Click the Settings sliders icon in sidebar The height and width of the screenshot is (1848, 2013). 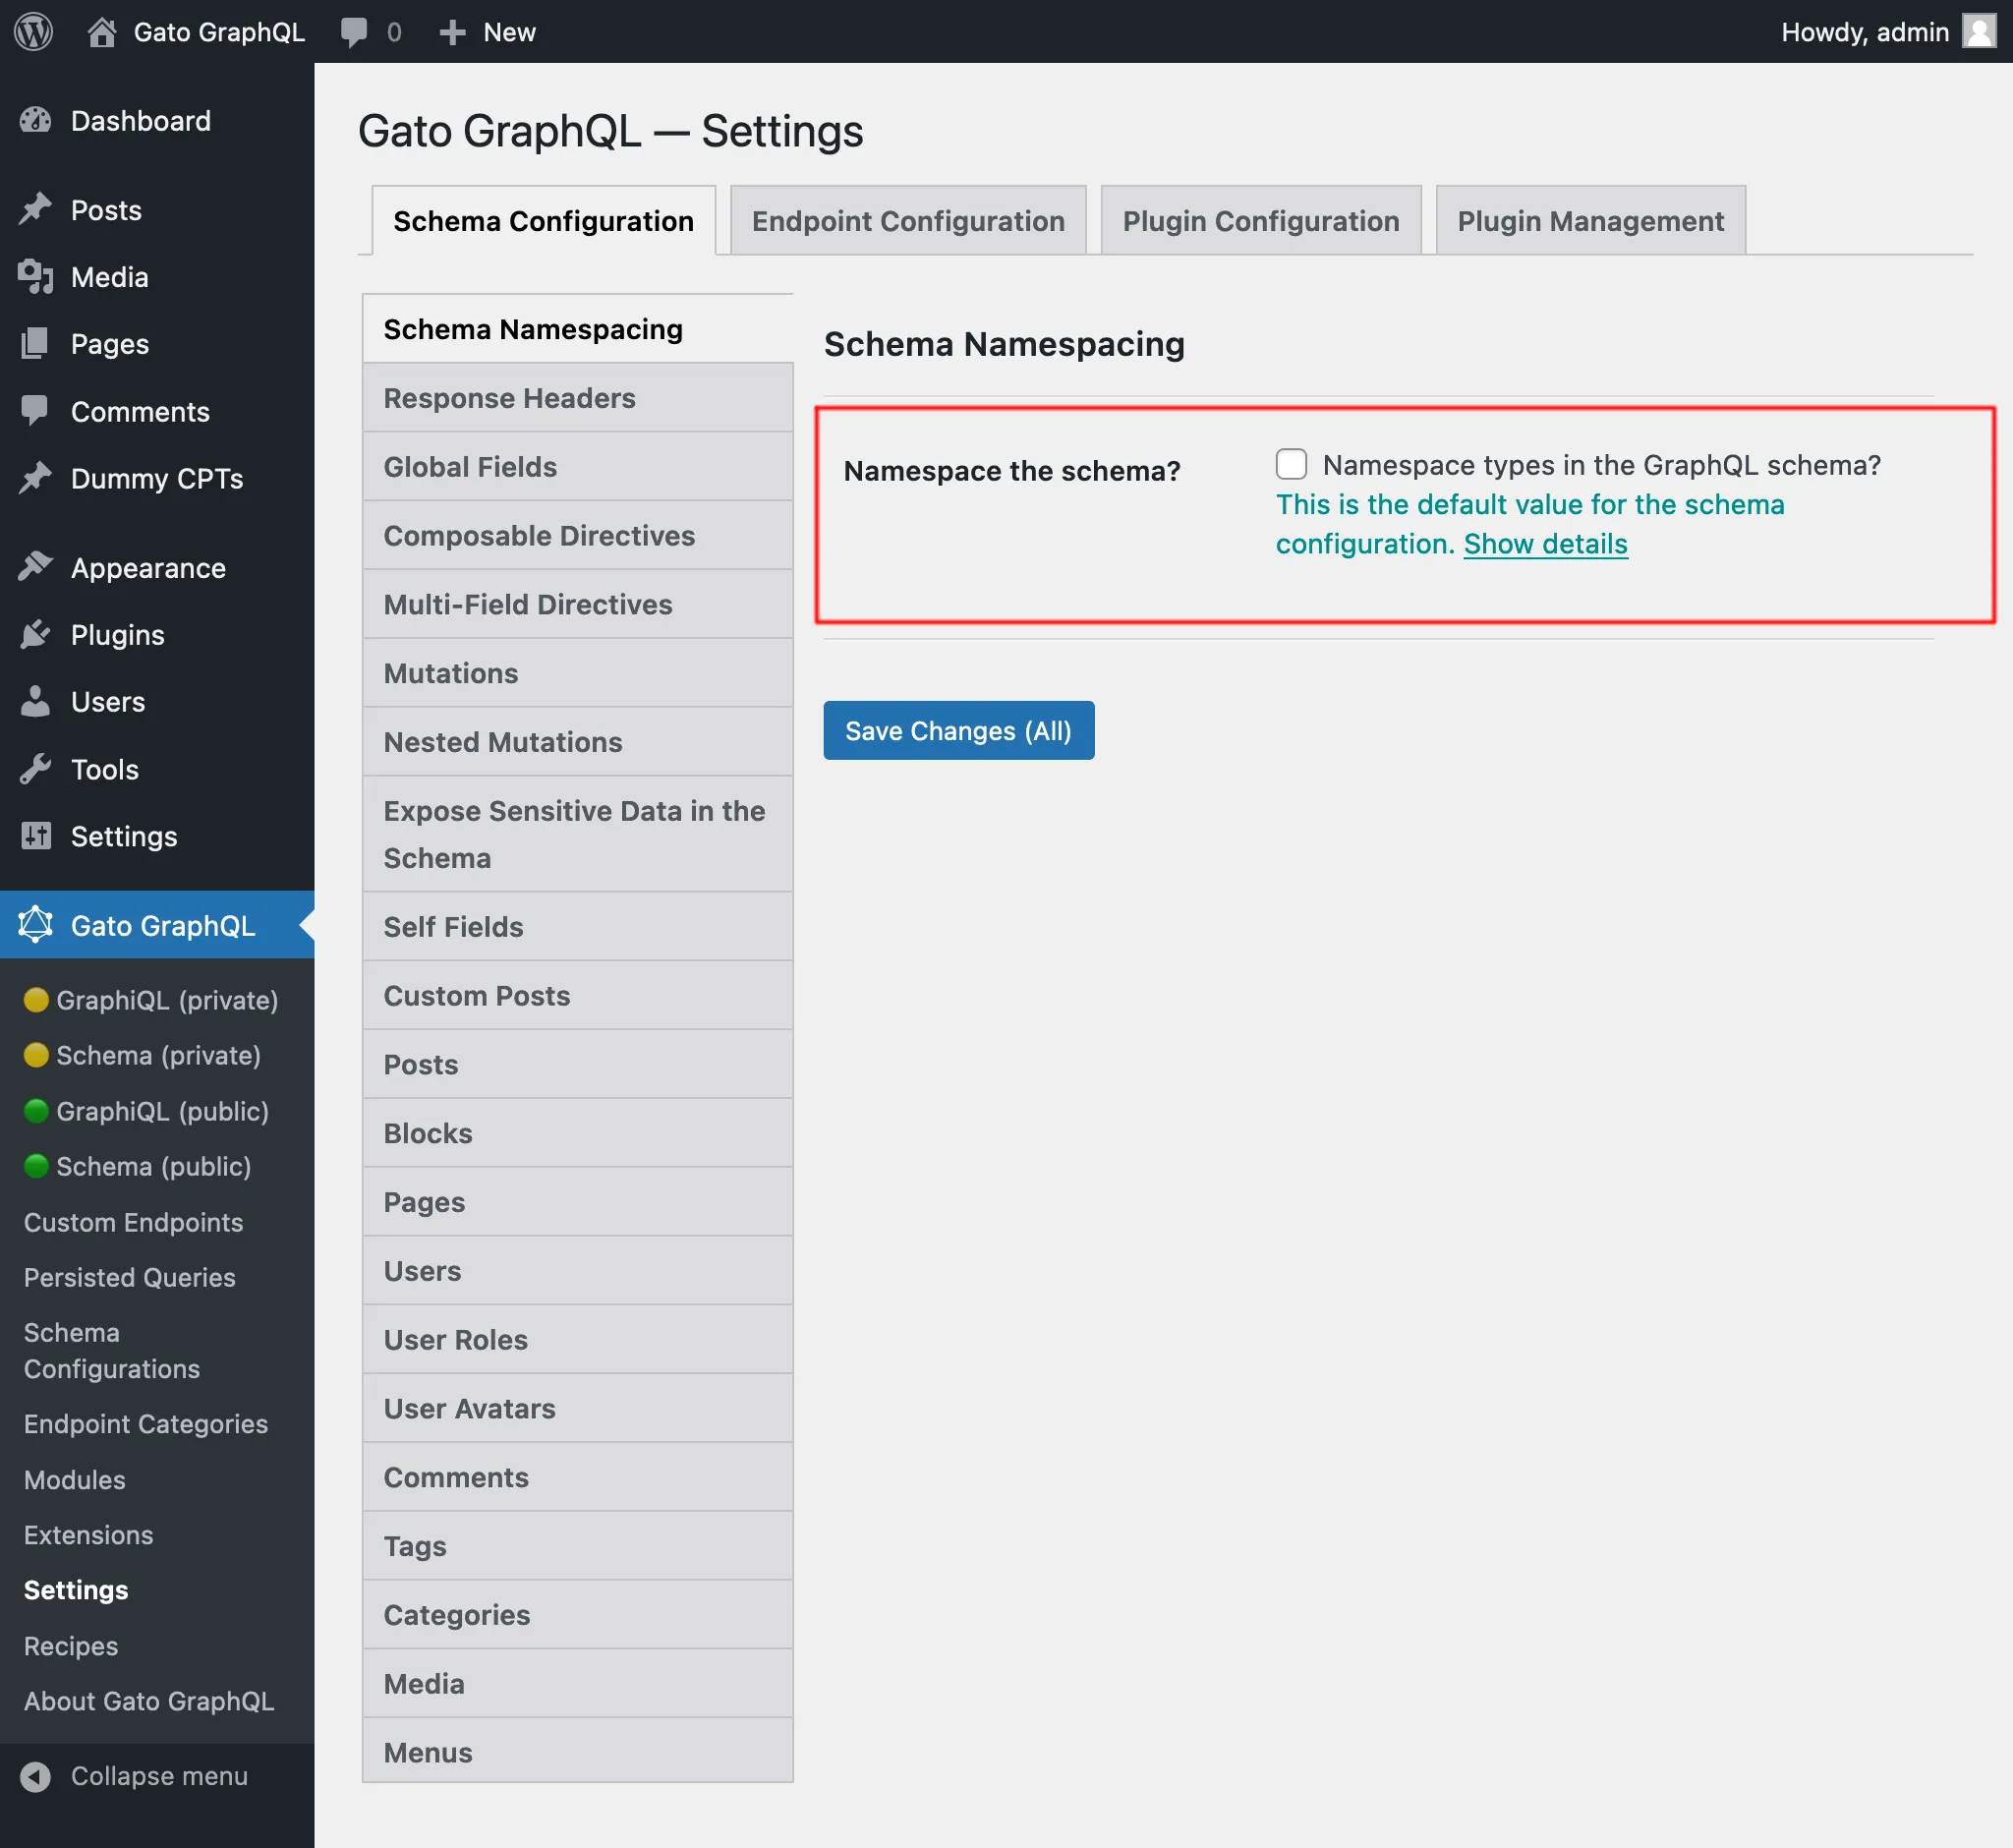[35, 836]
